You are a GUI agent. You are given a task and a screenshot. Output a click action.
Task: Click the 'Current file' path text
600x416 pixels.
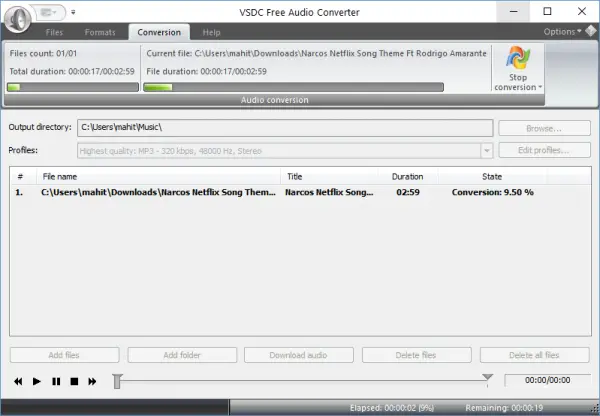pos(316,53)
